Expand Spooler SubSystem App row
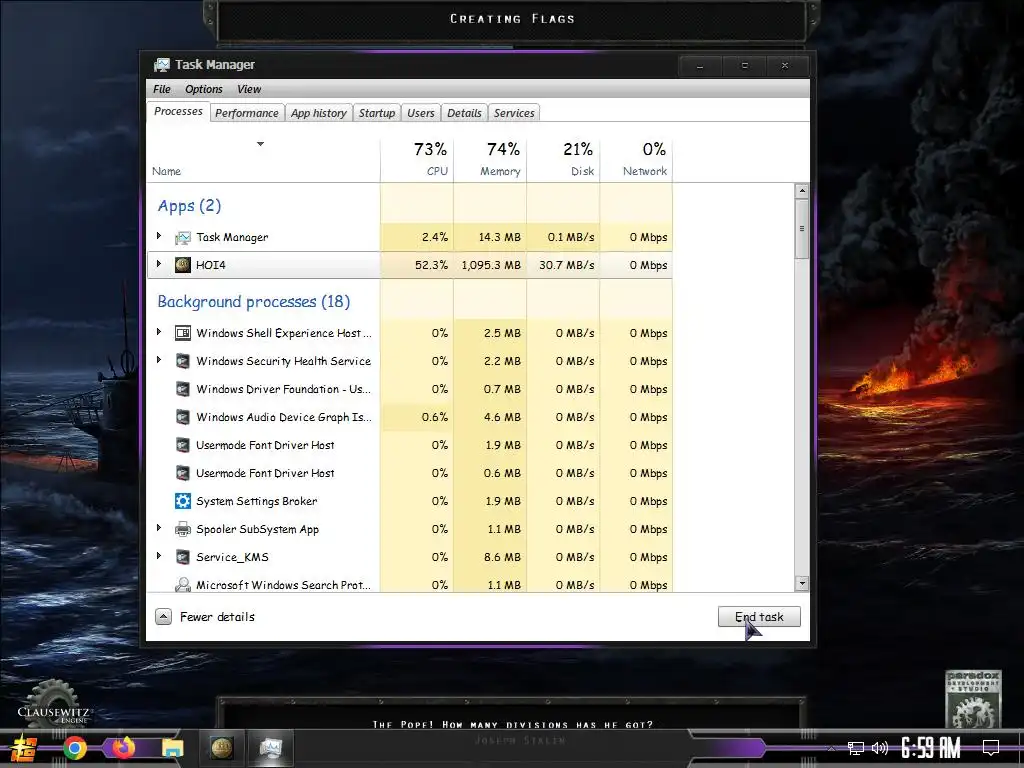Viewport: 1024px width, 768px height. point(159,528)
